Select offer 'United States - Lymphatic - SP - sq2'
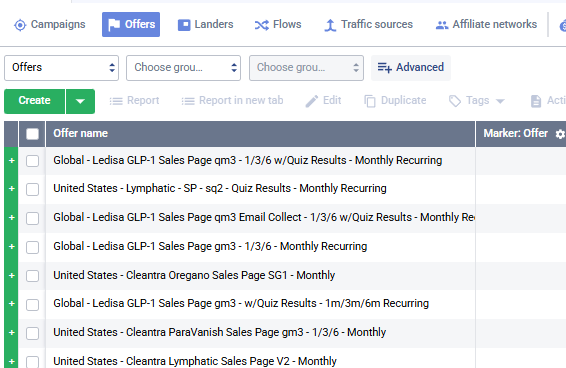 (220, 188)
